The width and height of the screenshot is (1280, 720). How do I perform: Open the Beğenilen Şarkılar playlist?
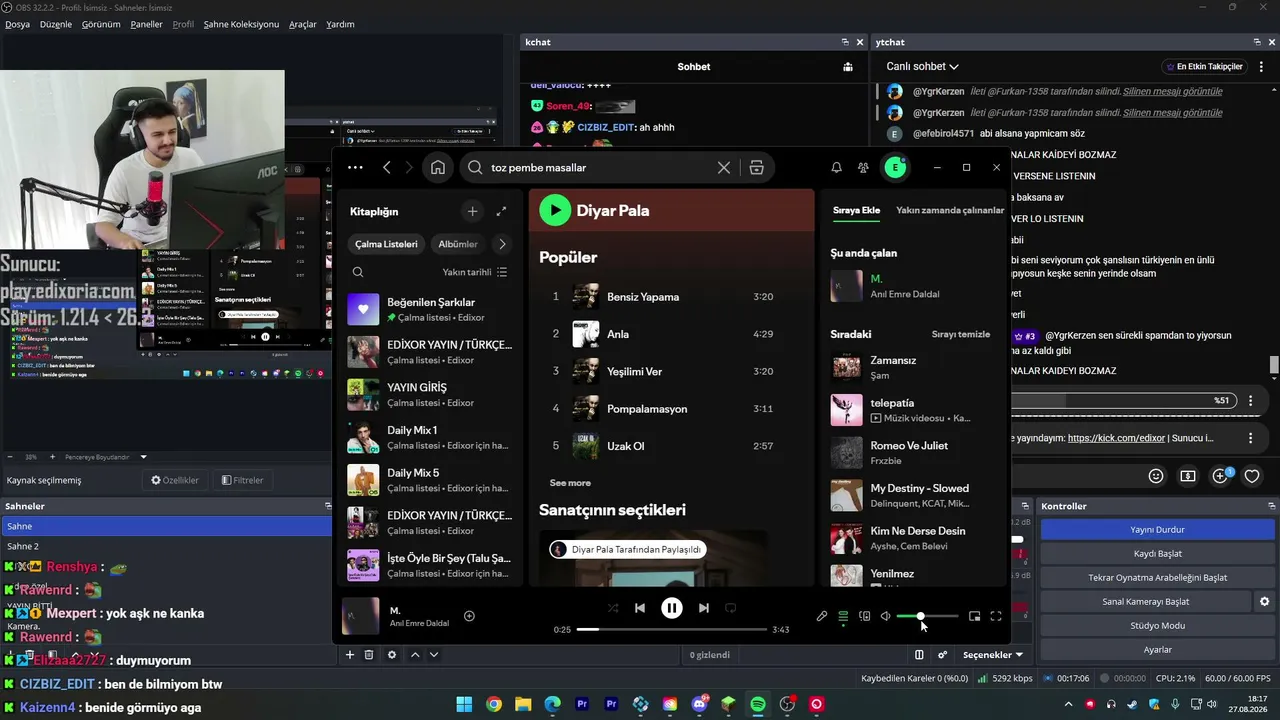point(430,309)
